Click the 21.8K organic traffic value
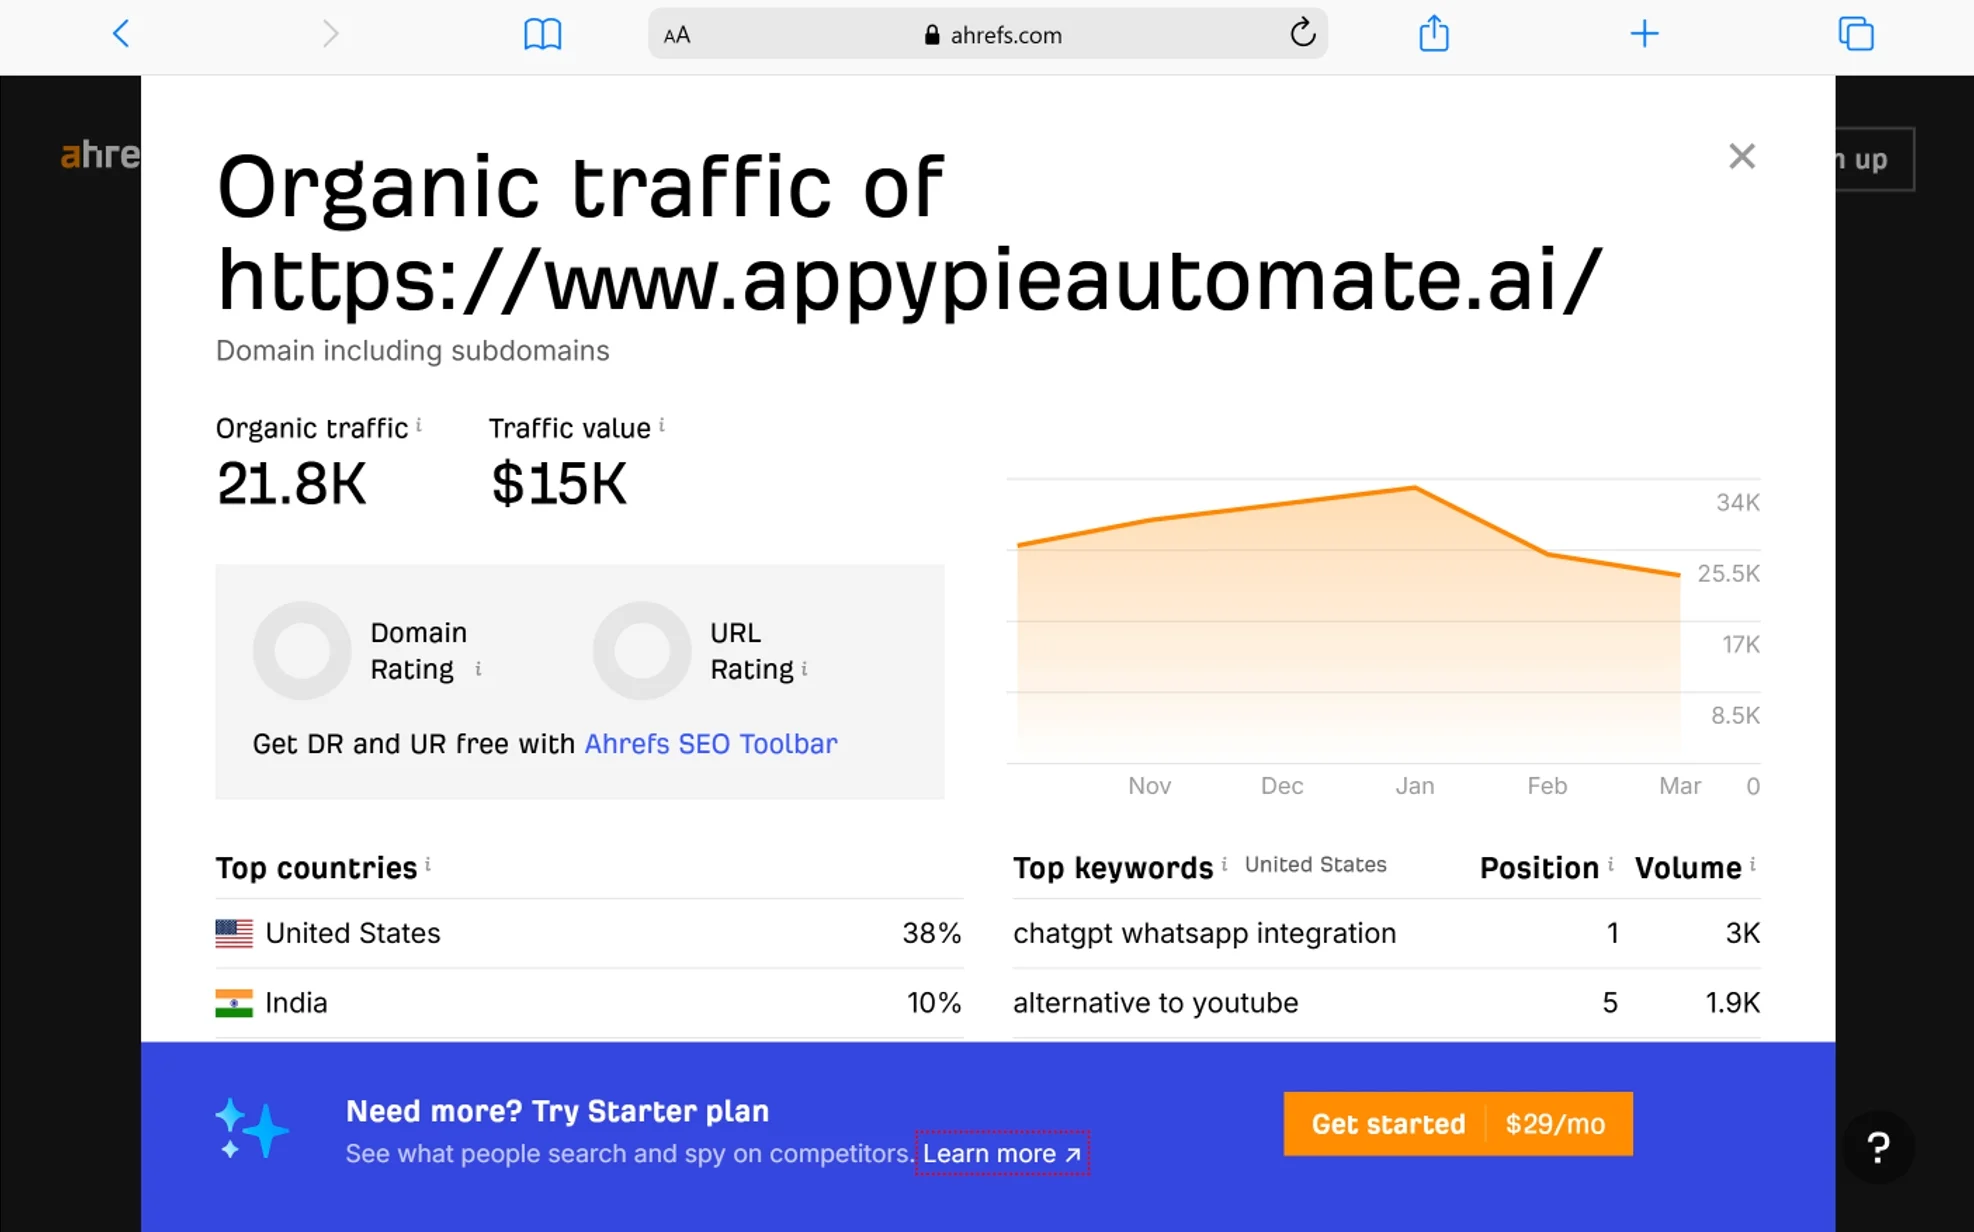Viewport: 1974px width, 1232px height. (292, 484)
